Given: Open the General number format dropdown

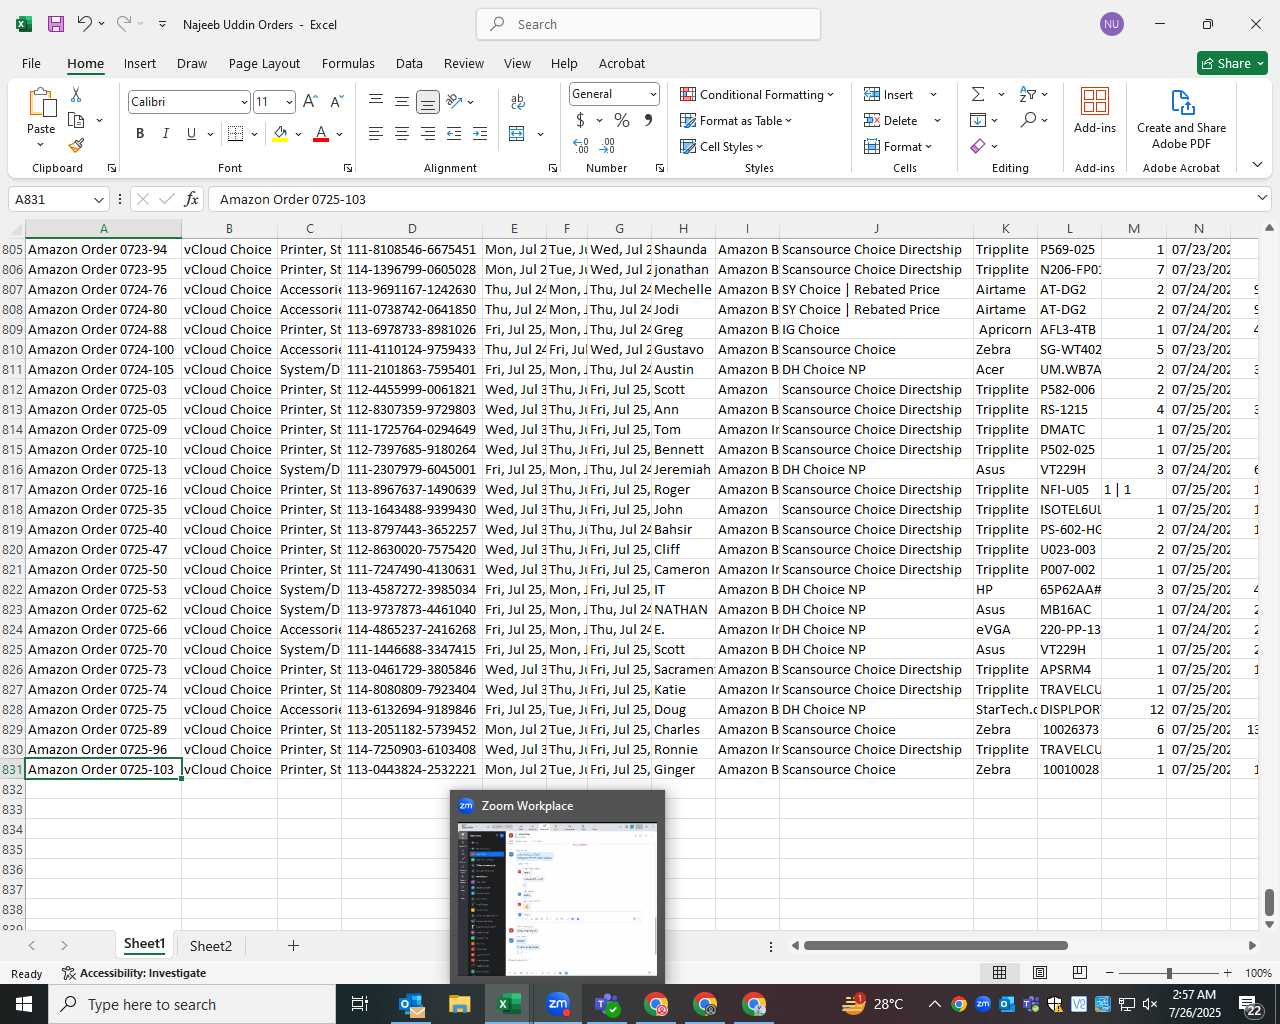Looking at the screenshot, I should tap(653, 94).
